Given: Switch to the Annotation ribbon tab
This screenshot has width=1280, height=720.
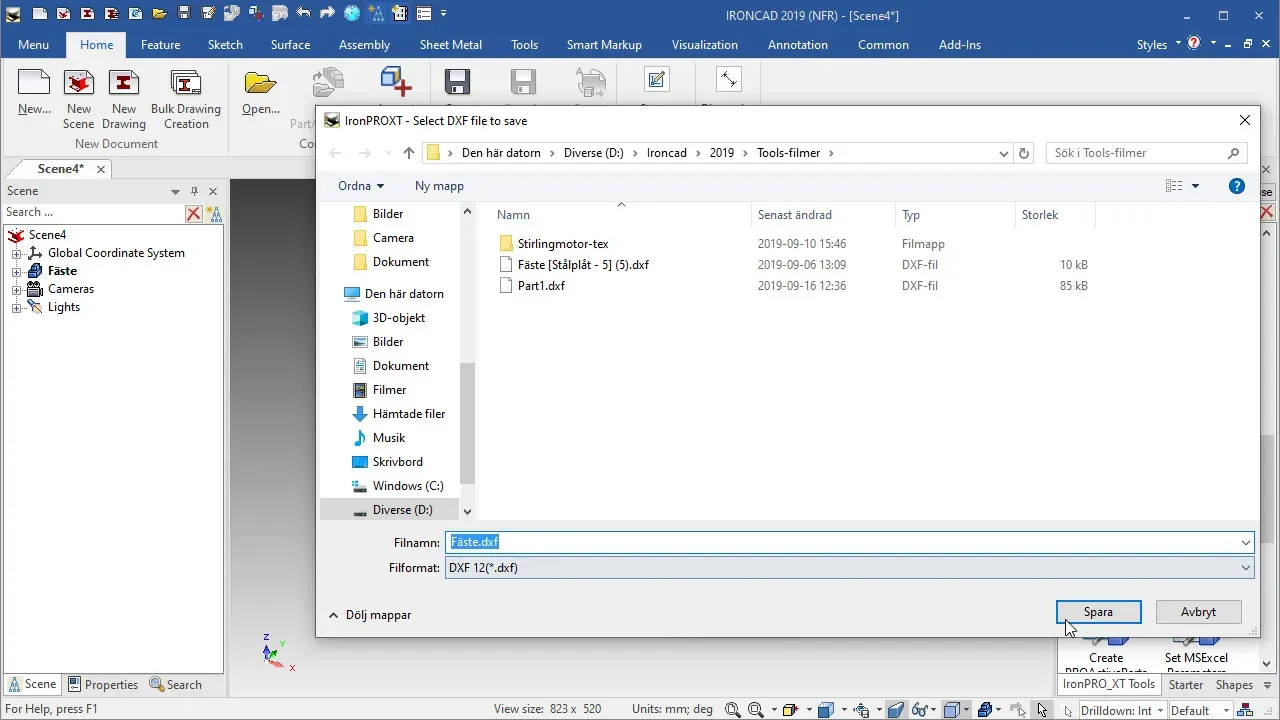Looking at the screenshot, I should (797, 45).
